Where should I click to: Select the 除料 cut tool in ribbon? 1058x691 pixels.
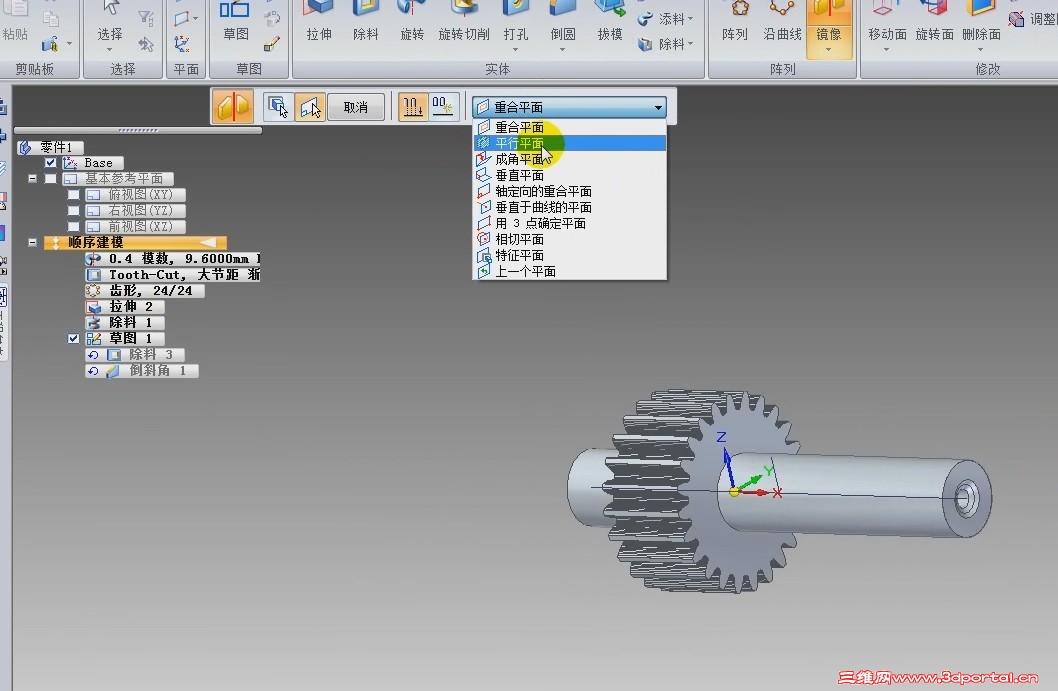pos(366,22)
